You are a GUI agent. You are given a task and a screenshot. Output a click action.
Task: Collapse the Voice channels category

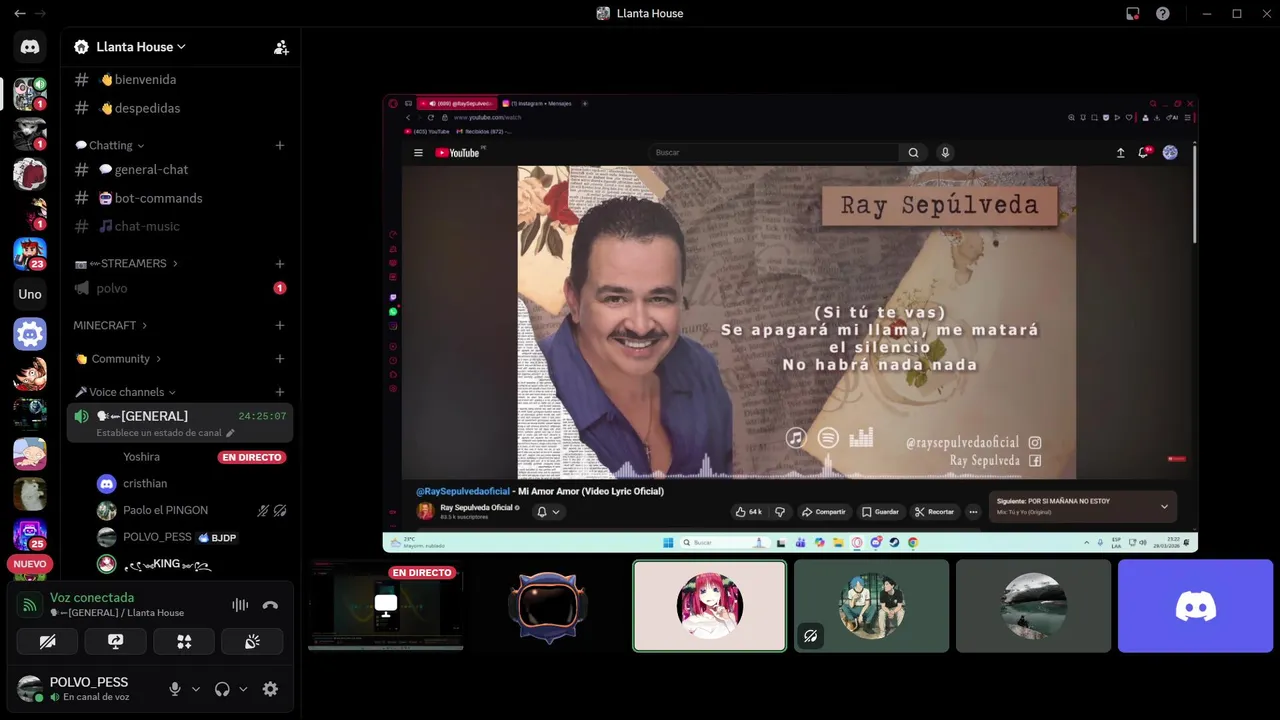125,392
